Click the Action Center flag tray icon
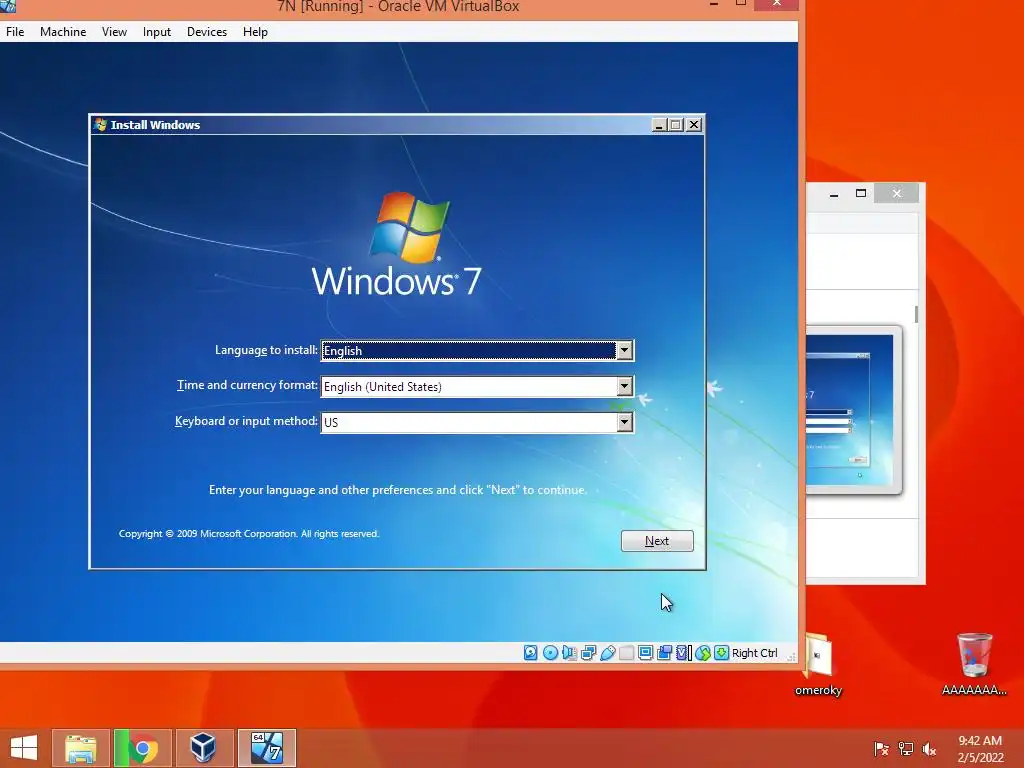Image resolution: width=1024 pixels, height=768 pixels. click(881, 748)
